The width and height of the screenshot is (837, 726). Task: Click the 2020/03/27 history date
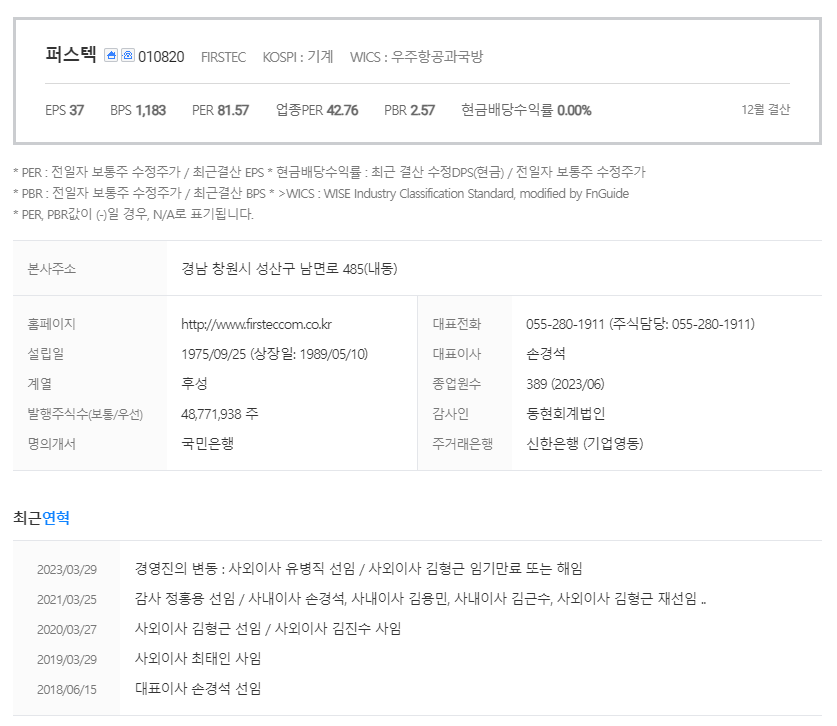coord(67,629)
